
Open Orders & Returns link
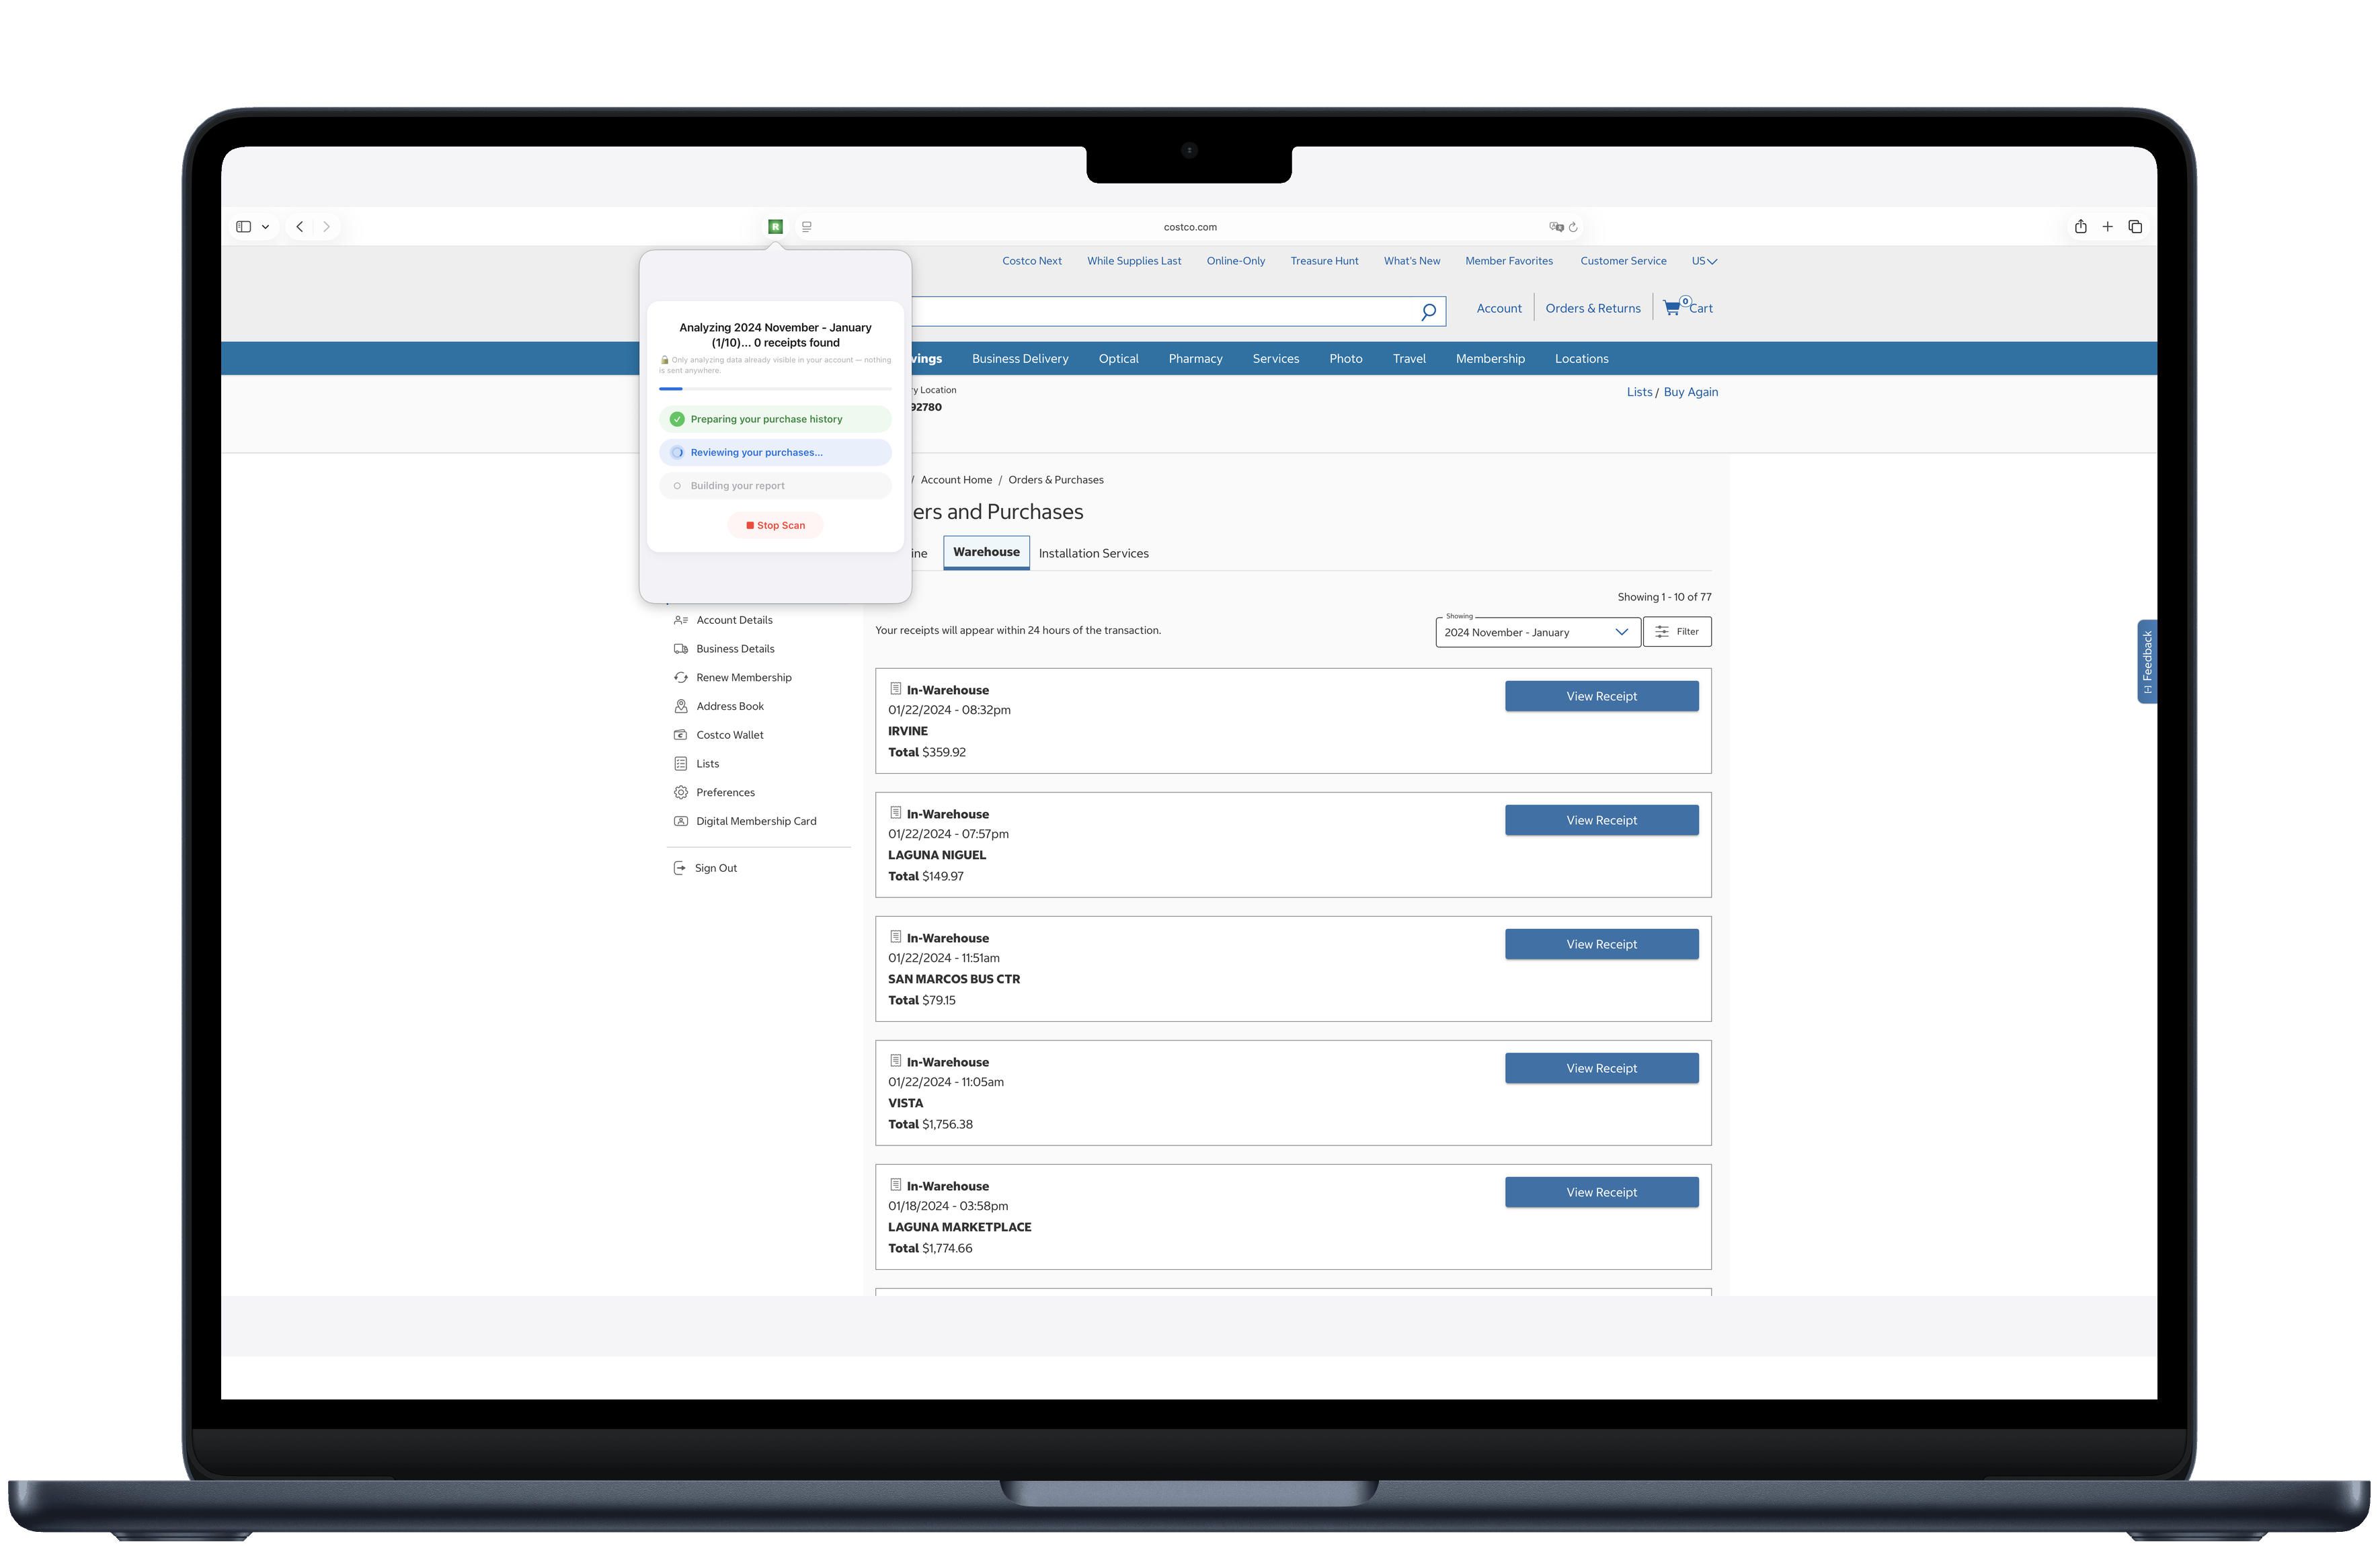[x=1593, y=308]
